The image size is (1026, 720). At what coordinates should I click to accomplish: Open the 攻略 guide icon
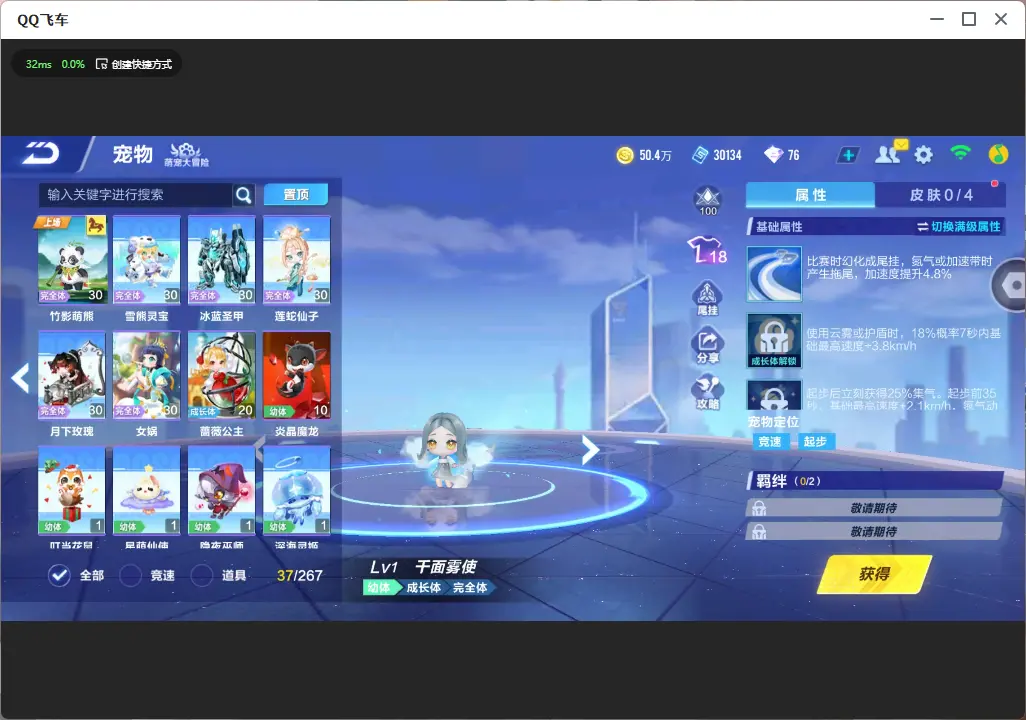tap(707, 393)
